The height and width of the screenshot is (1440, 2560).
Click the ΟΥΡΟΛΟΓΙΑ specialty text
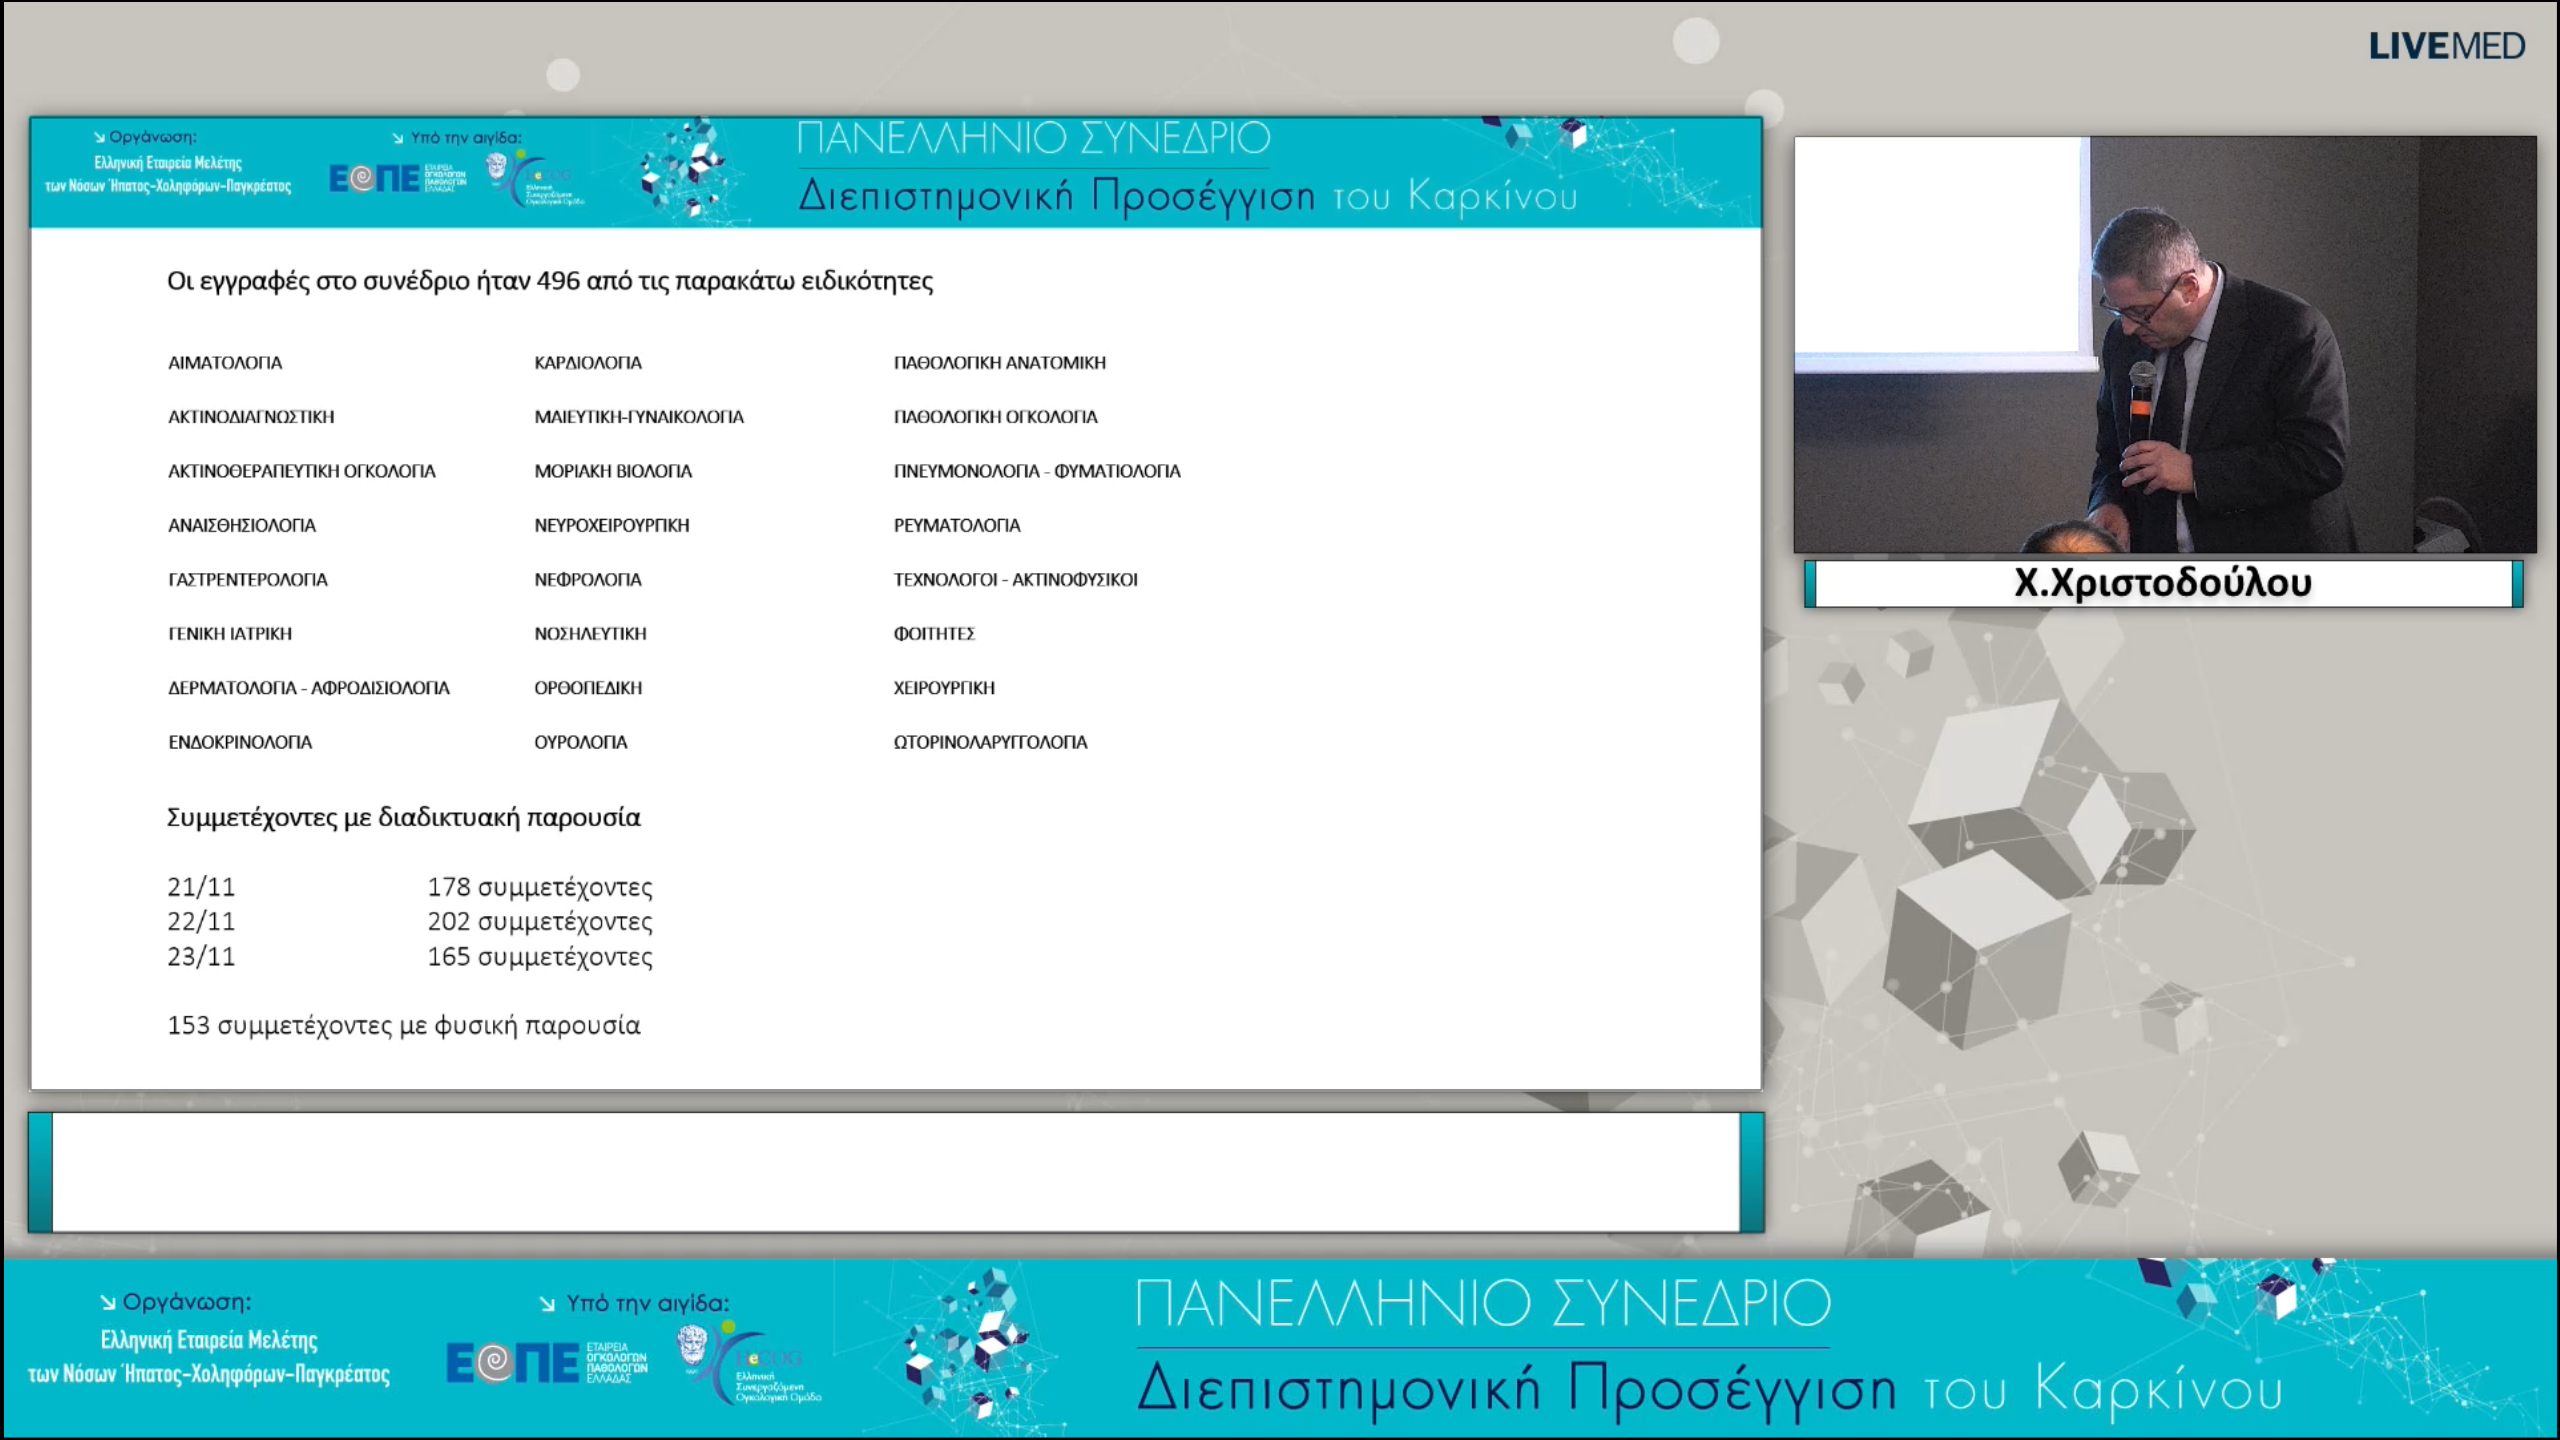click(x=581, y=742)
